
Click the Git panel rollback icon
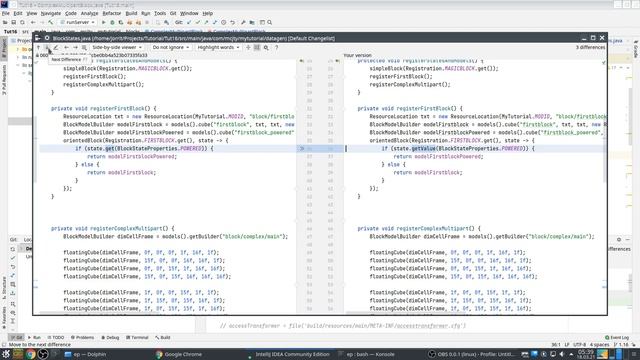[13, 267]
